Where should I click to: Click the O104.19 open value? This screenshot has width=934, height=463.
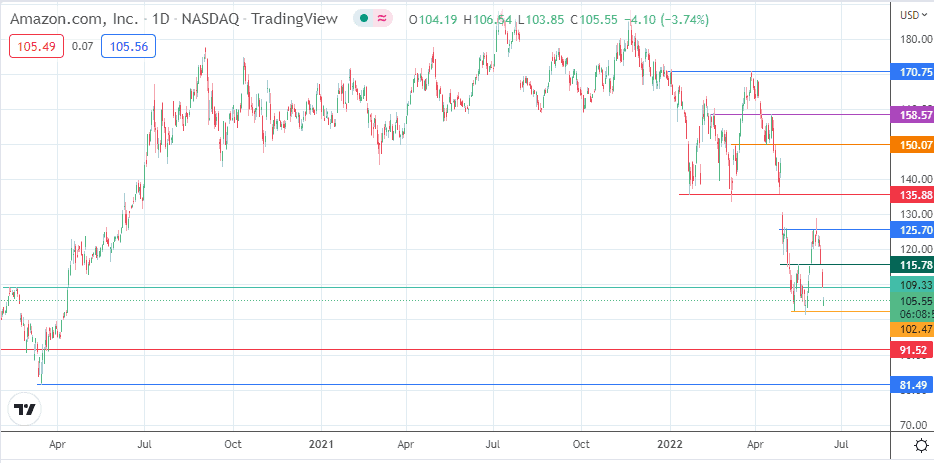432,20
